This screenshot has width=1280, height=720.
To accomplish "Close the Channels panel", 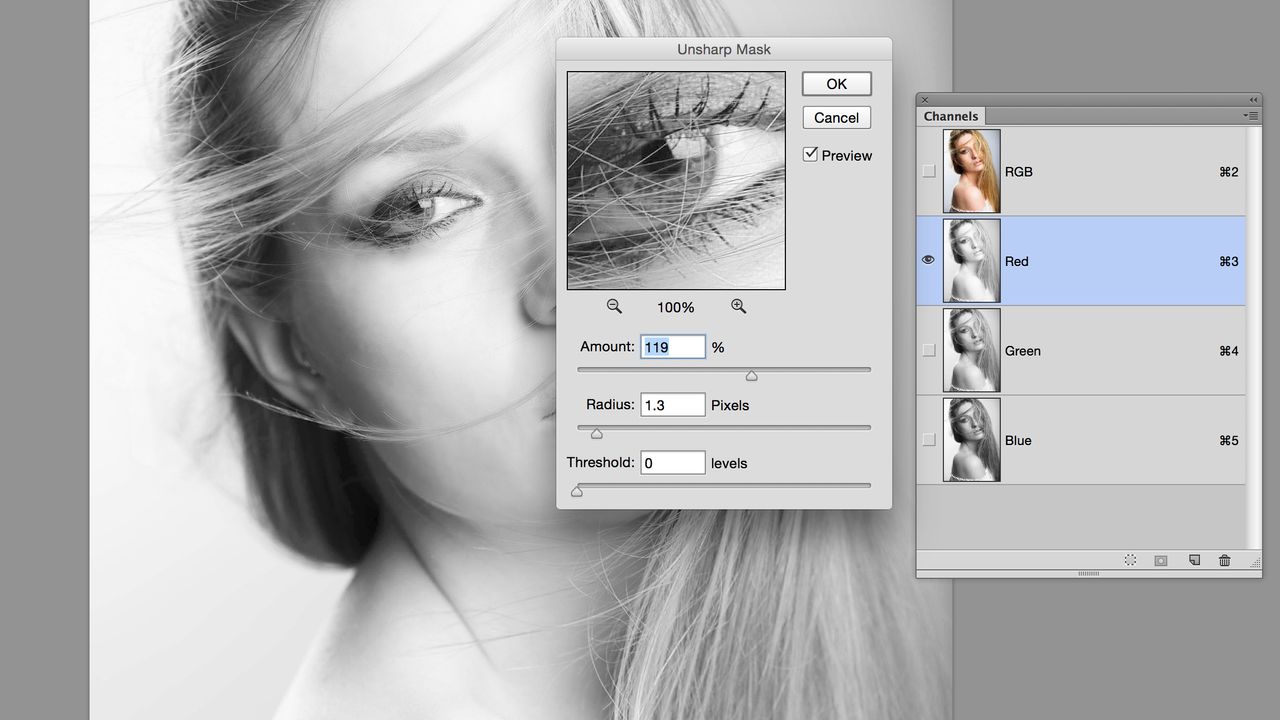I will pos(925,100).
